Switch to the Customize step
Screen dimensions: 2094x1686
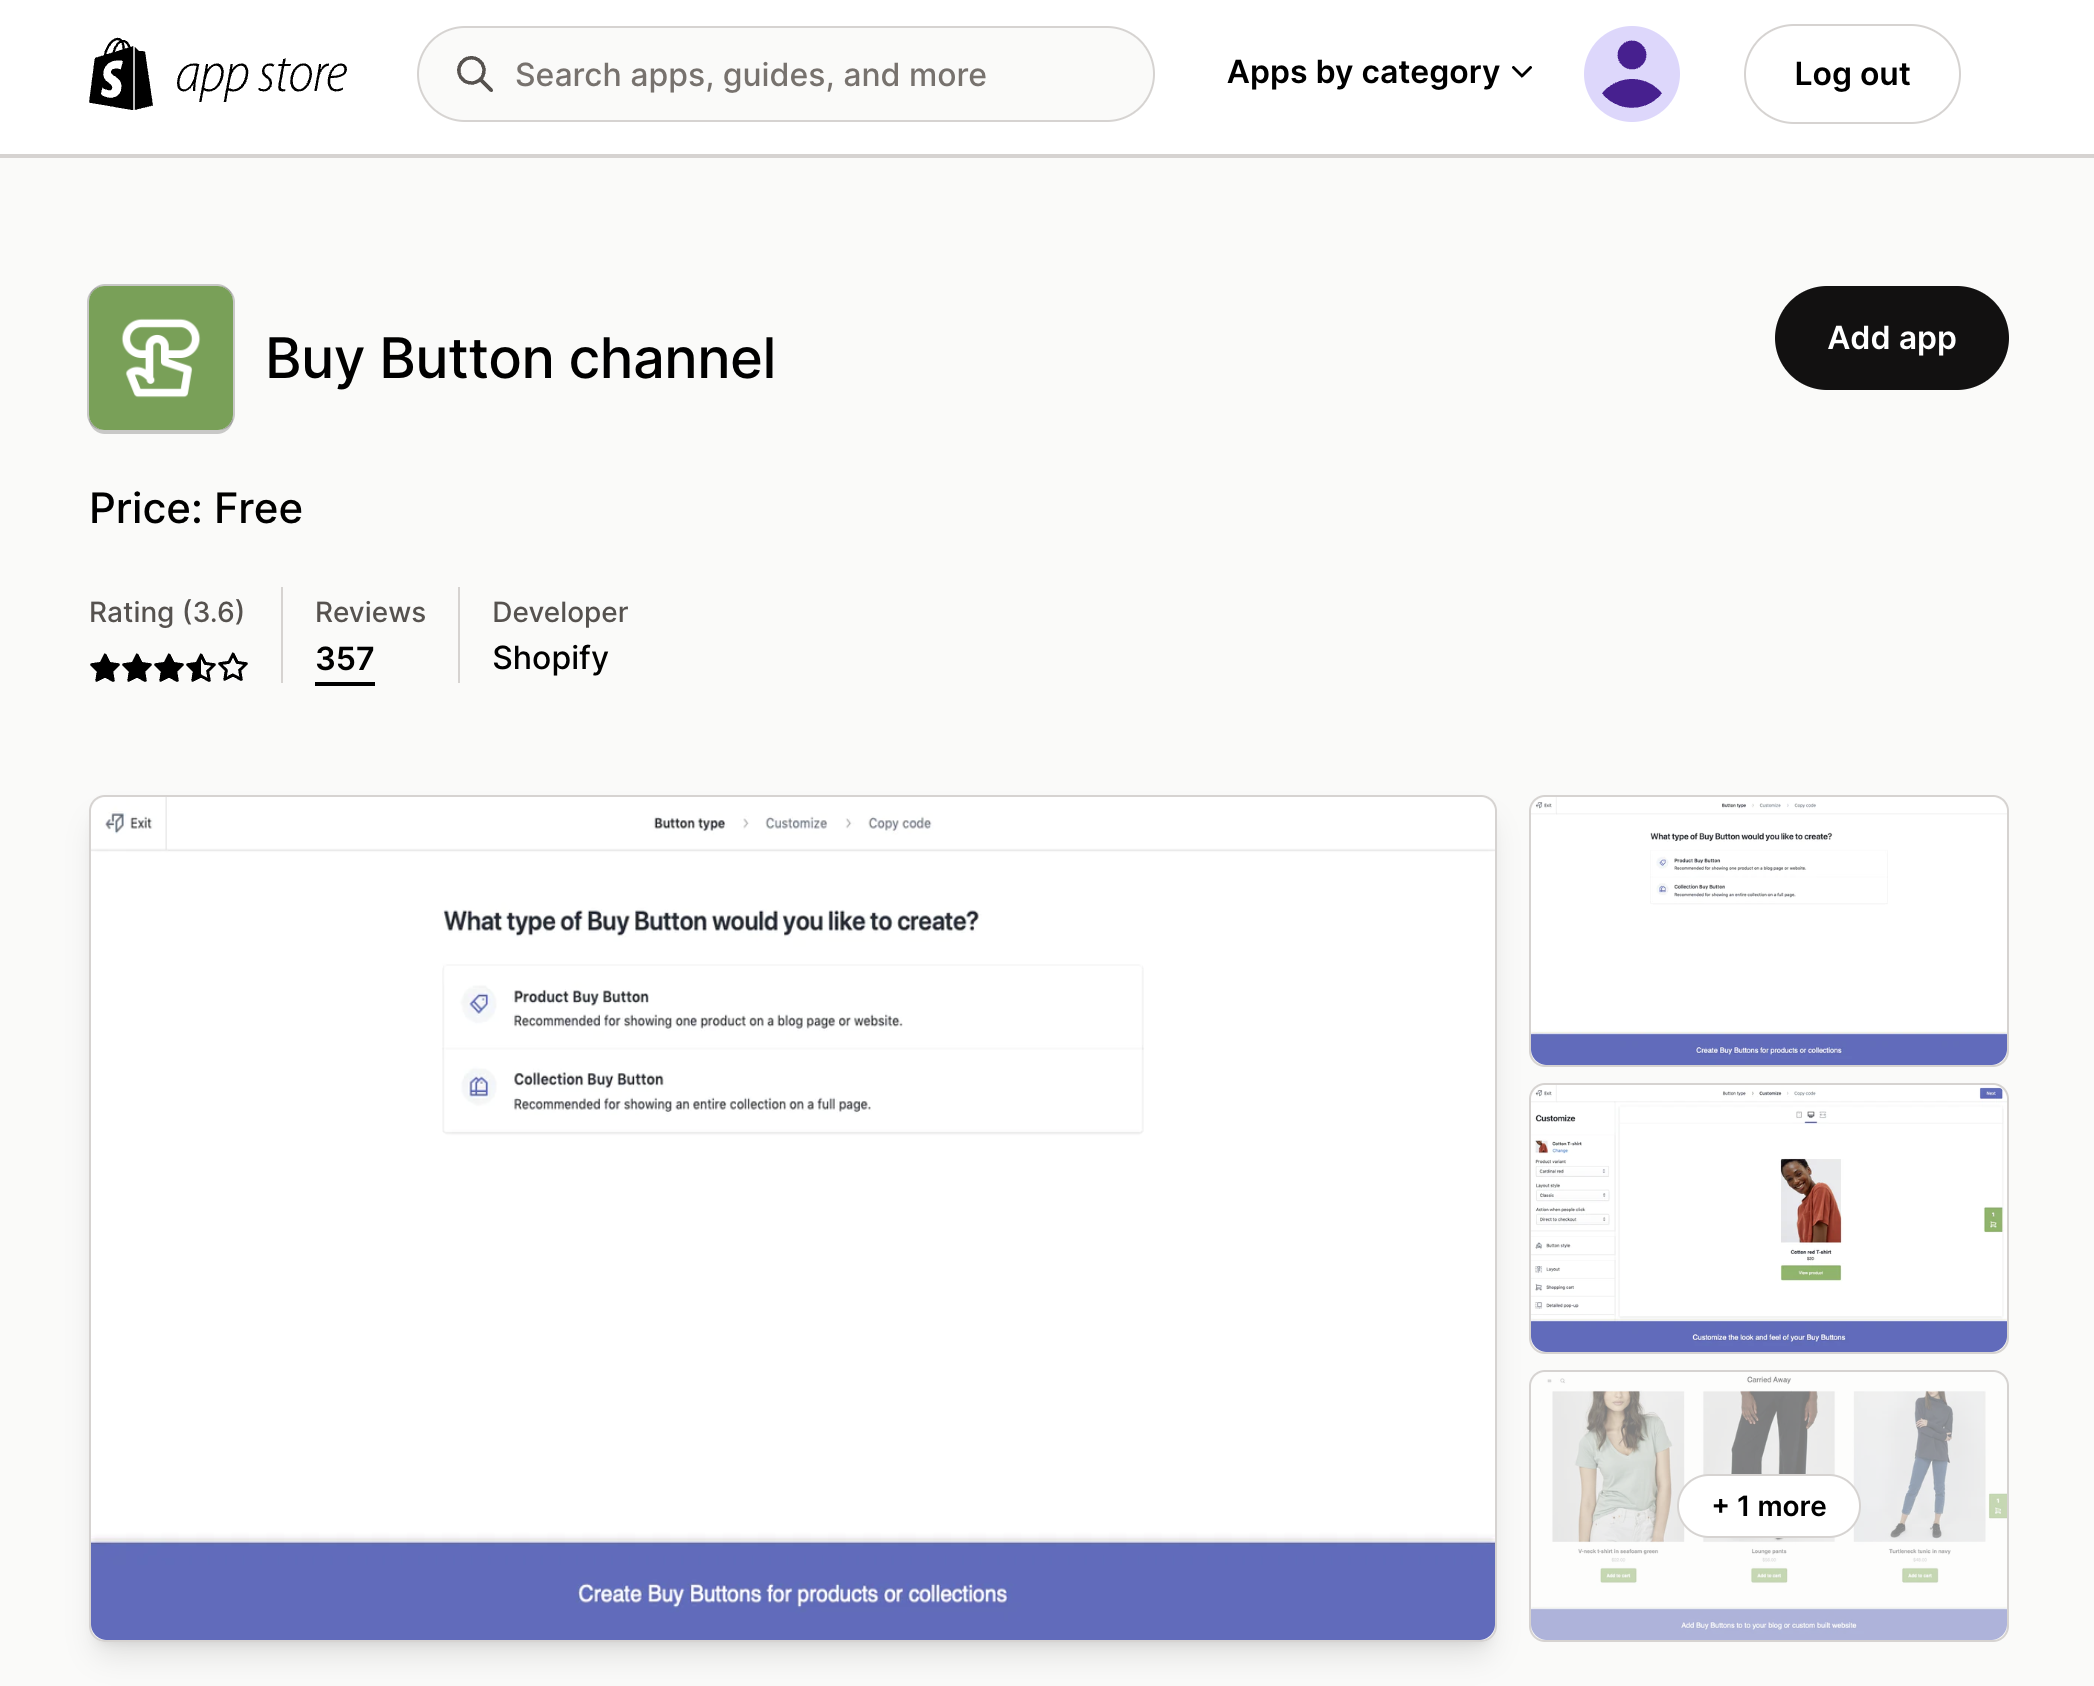[x=795, y=823]
